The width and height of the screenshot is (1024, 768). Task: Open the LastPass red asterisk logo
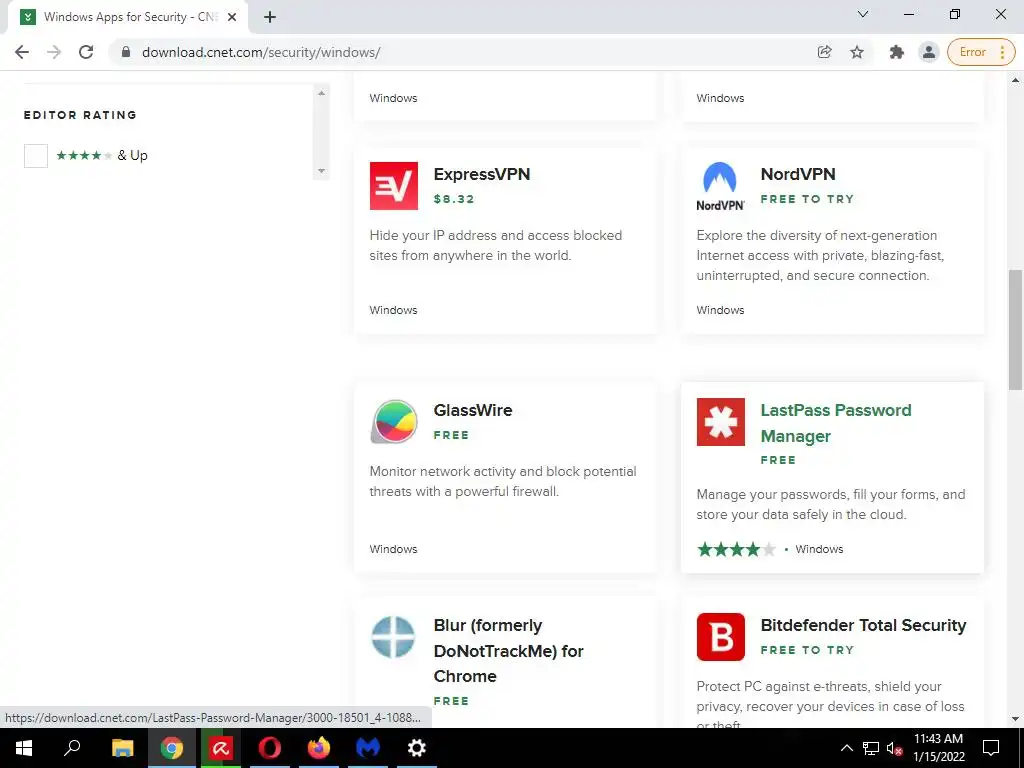coord(720,422)
